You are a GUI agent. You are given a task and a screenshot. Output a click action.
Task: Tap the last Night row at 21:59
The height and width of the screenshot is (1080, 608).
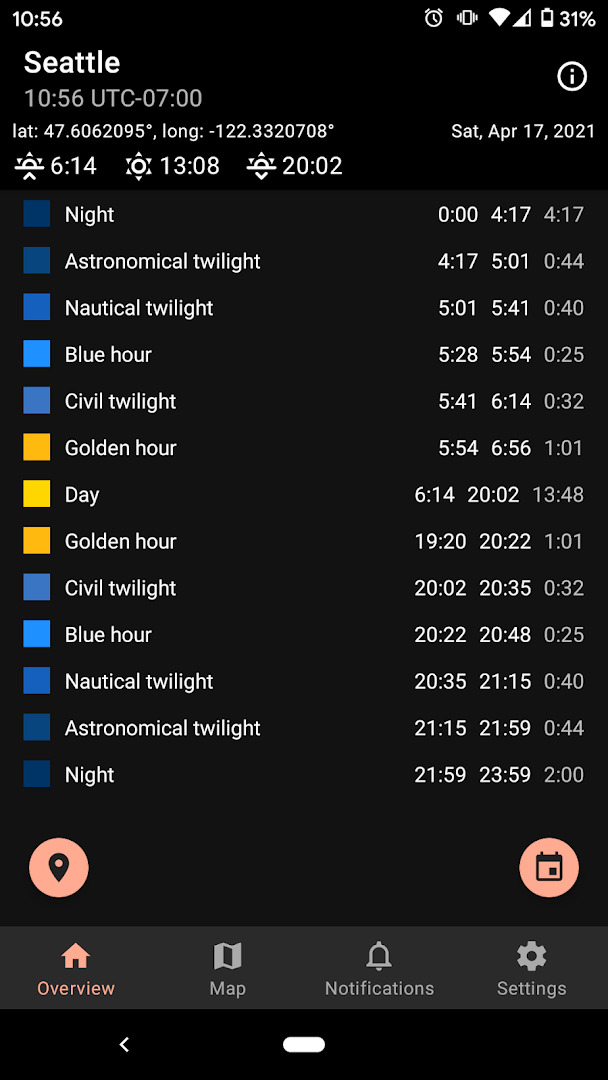(304, 775)
